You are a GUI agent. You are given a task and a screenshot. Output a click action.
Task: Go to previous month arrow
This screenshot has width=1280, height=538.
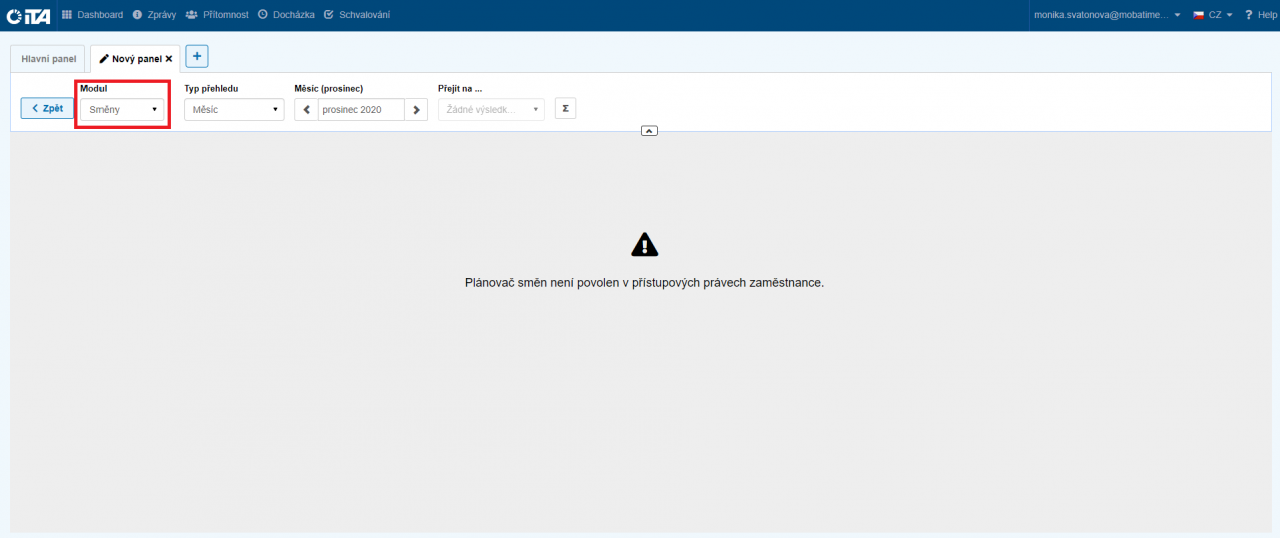(307, 109)
